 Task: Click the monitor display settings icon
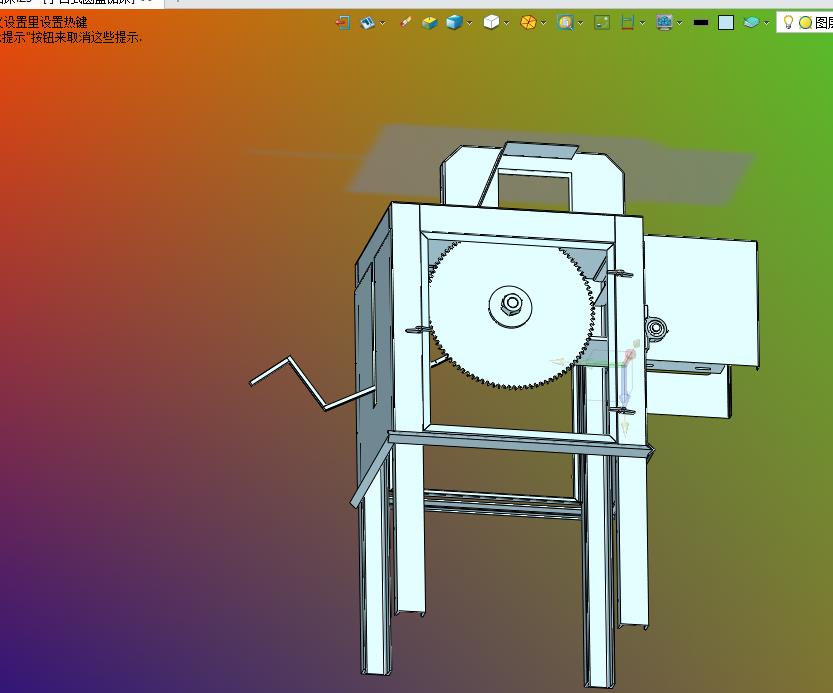[x=664, y=23]
